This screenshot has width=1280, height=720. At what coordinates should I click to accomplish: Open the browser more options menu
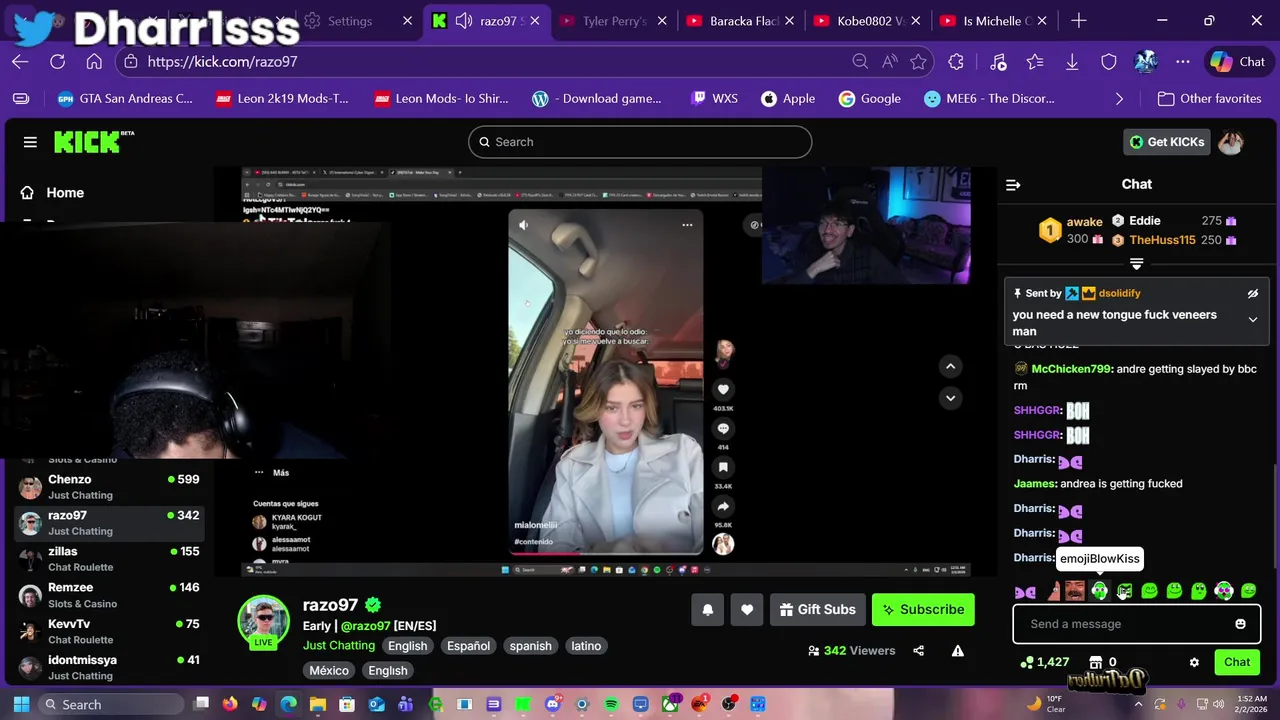(x=1183, y=62)
